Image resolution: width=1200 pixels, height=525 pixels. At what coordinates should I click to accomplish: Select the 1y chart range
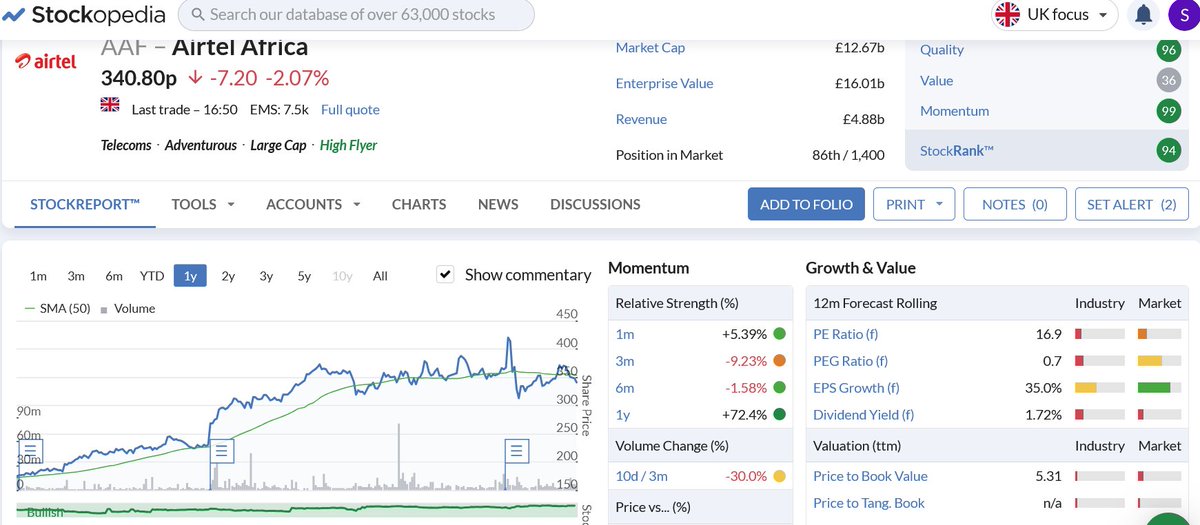point(190,276)
